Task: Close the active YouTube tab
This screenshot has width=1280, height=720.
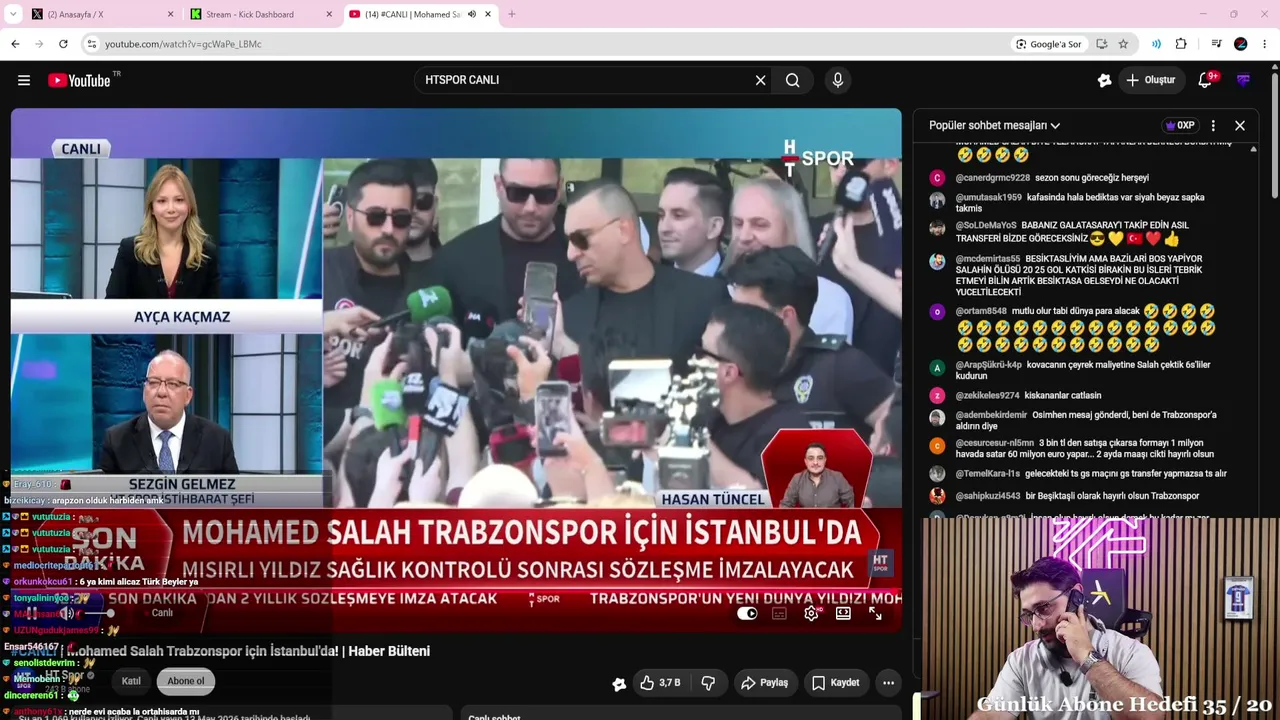Action: click(x=488, y=14)
